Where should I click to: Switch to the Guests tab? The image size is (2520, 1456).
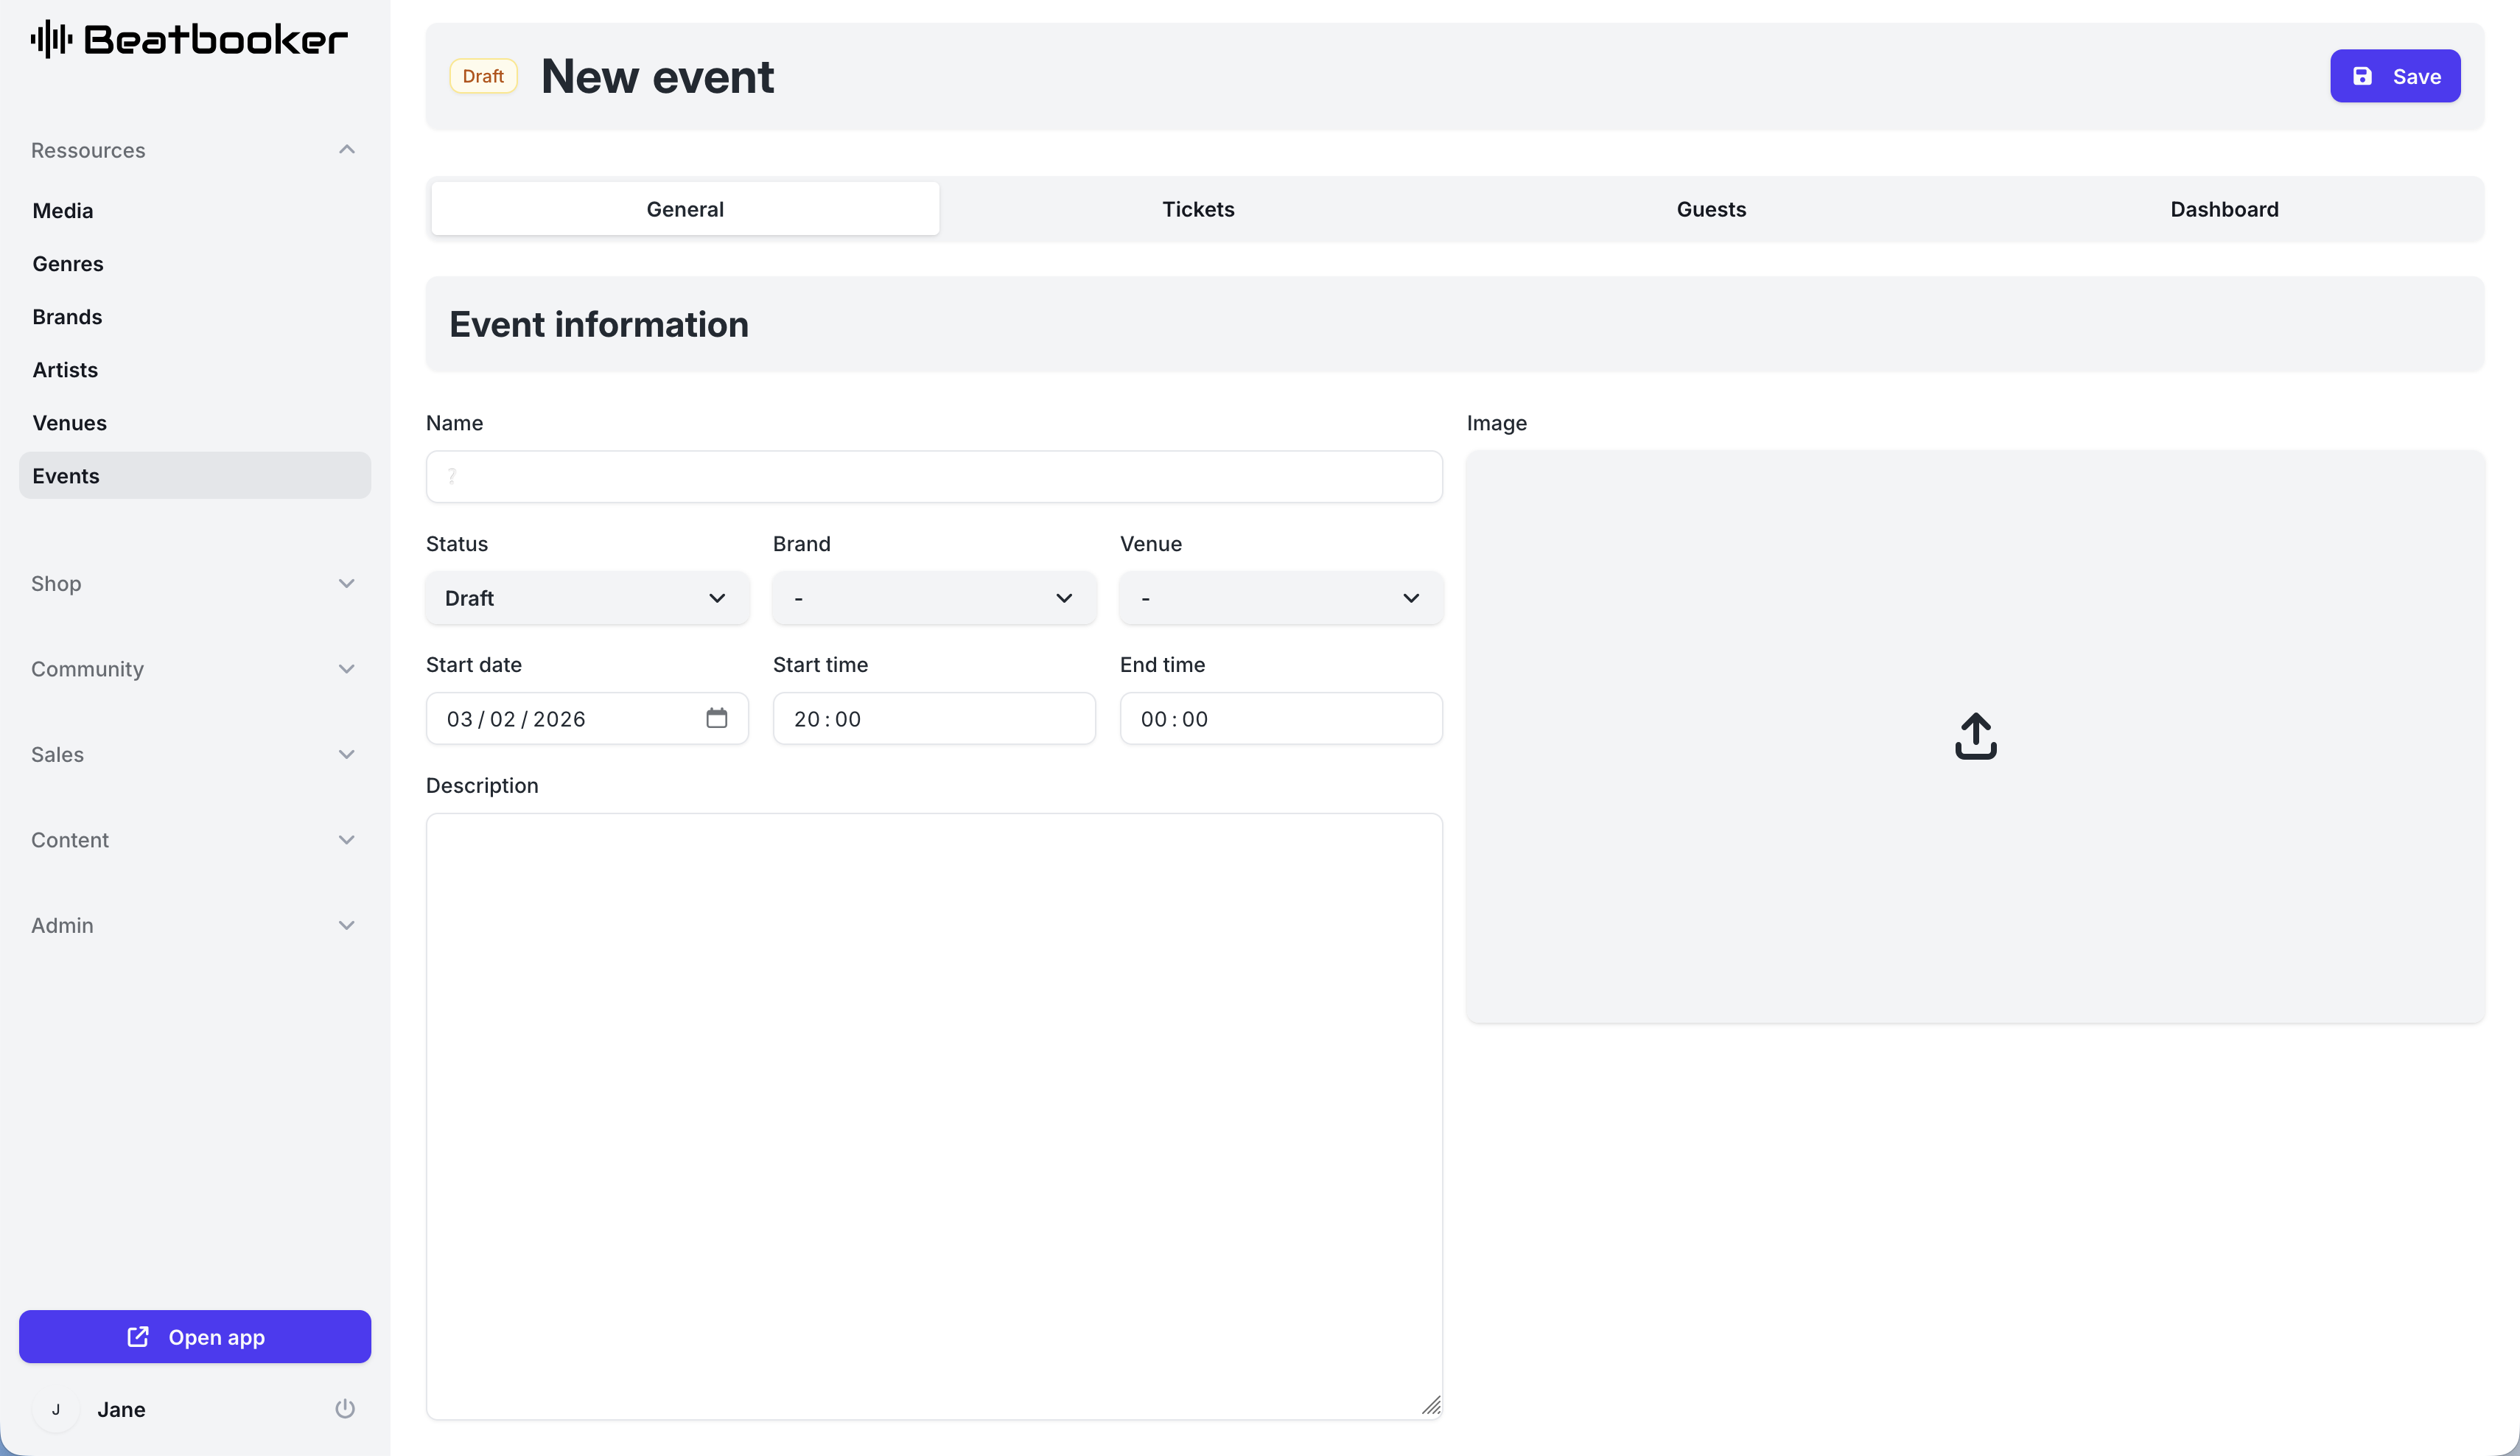pyautogui.click(x=1711, y=209)
